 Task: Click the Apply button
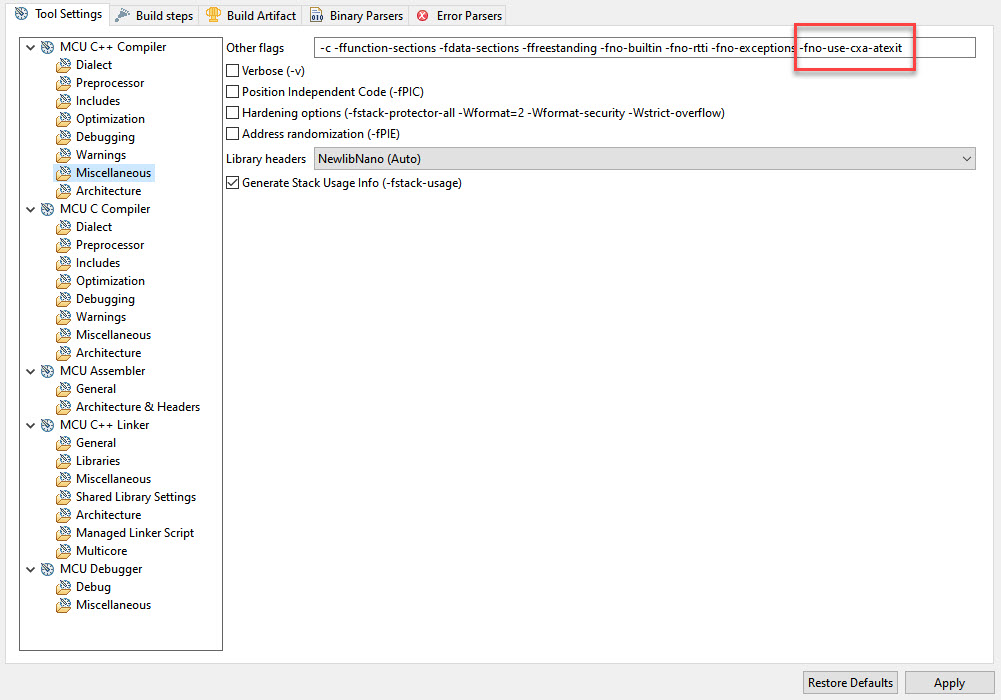coord(949,683)
